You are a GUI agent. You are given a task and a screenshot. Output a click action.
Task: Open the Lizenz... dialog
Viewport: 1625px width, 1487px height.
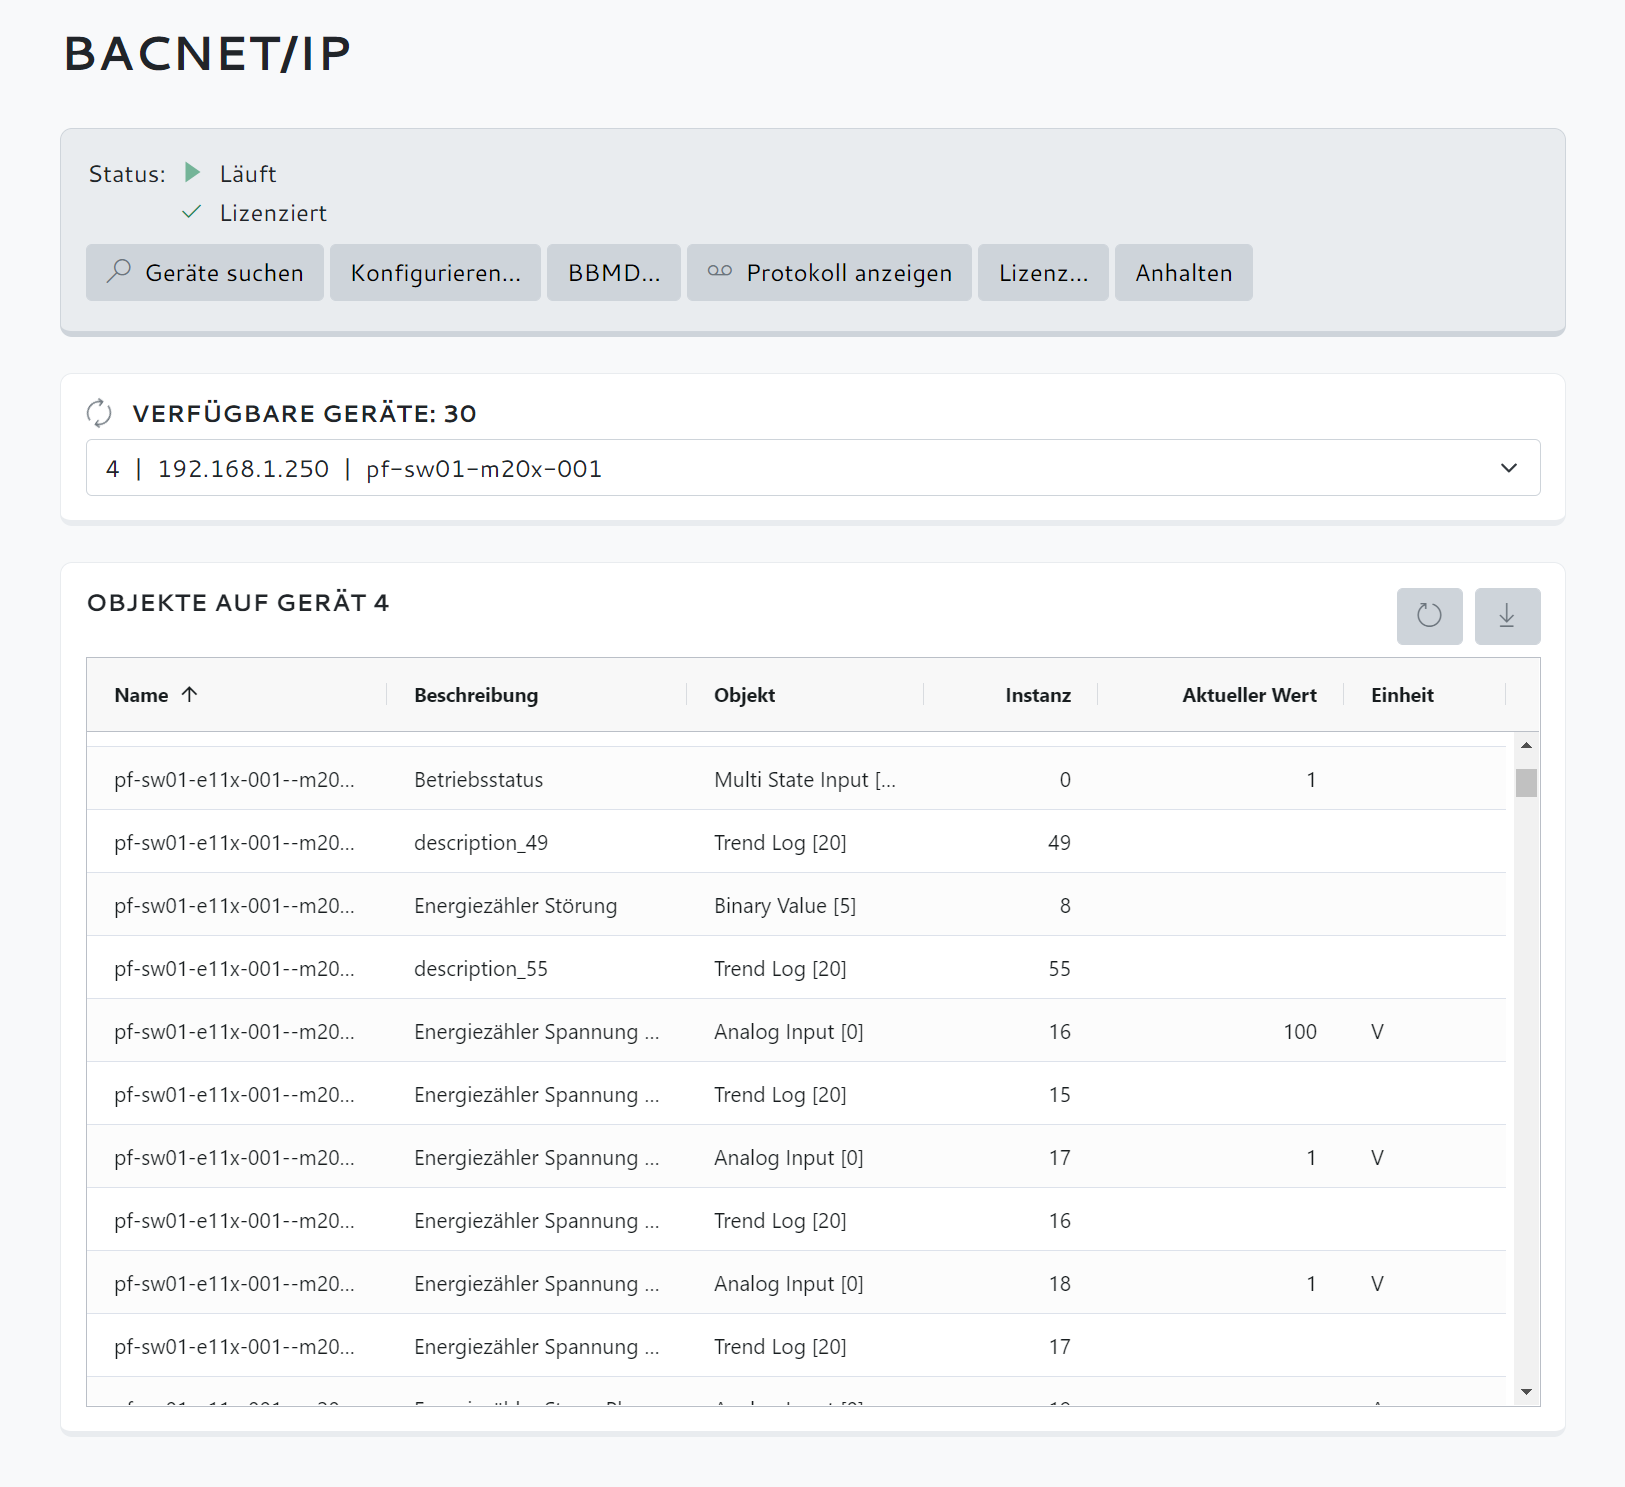pos(1043,272)
